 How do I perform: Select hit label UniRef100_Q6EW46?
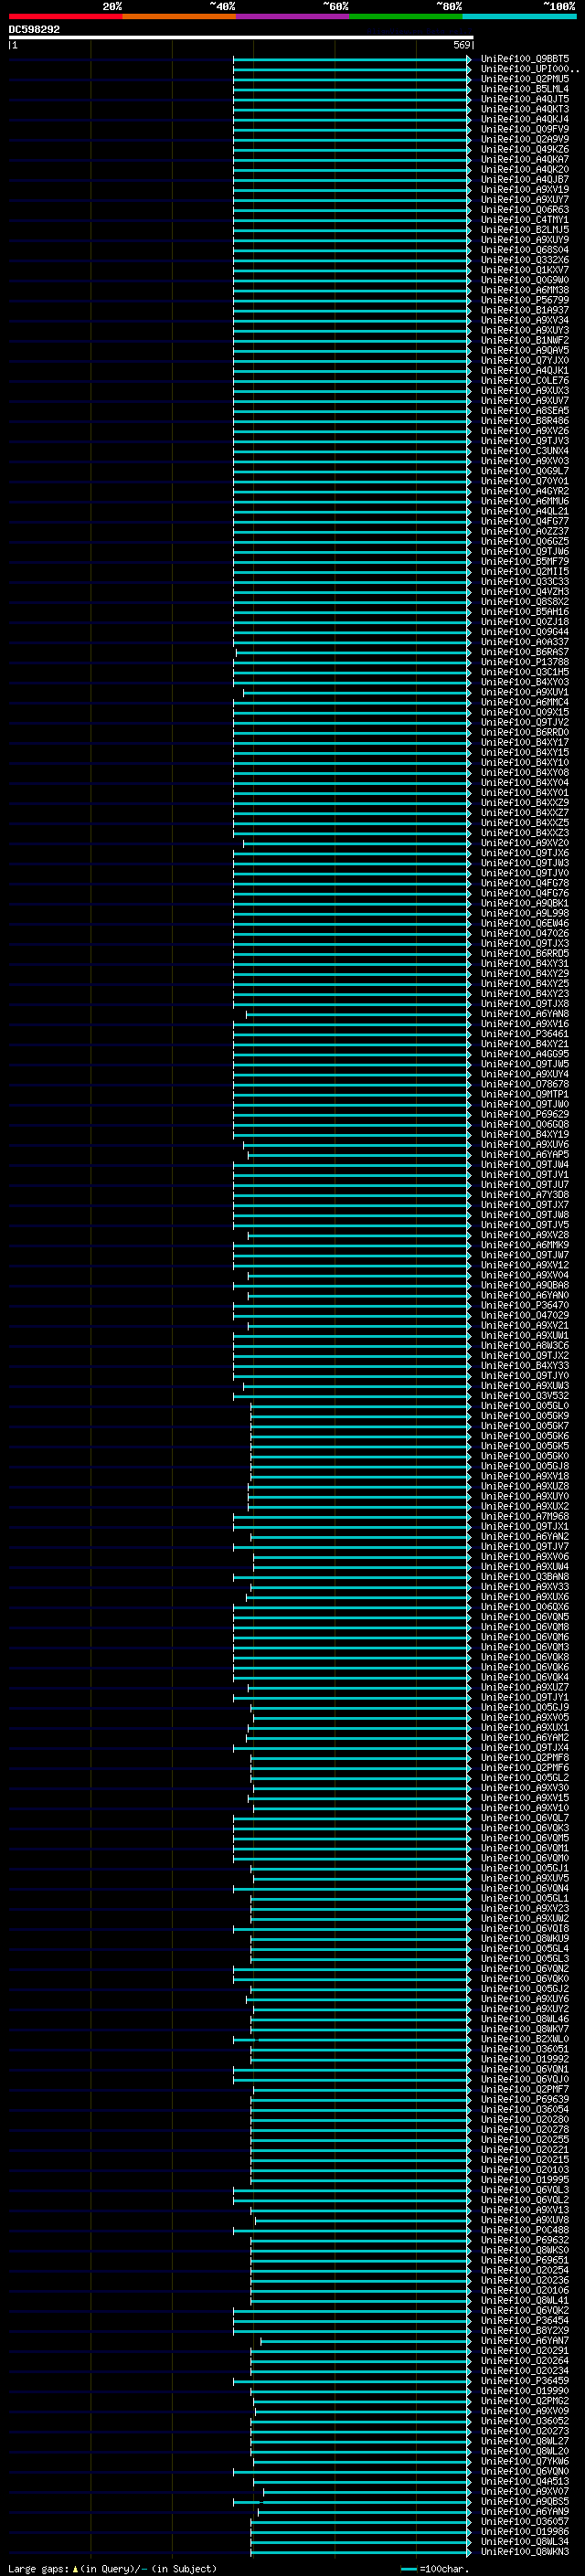[x=525, y=924]
